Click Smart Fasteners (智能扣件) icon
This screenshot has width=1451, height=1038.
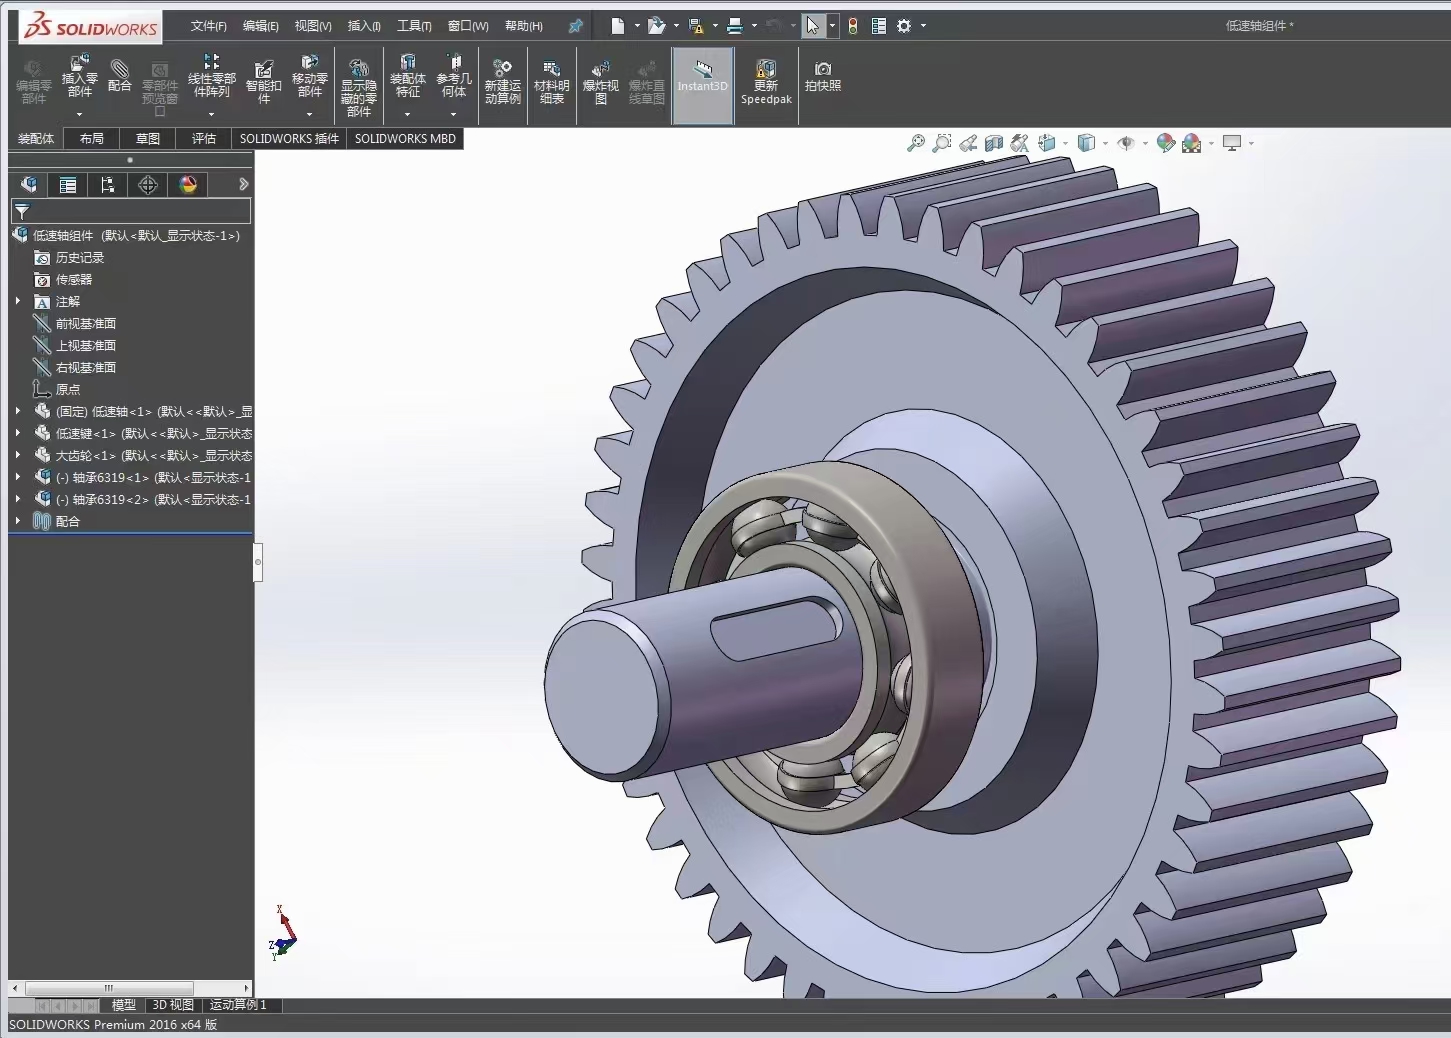coord(264,82)
